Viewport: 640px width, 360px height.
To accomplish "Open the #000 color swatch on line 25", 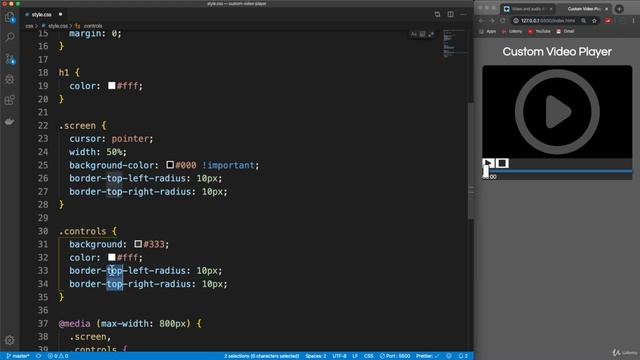I will (x=170, y=165).
